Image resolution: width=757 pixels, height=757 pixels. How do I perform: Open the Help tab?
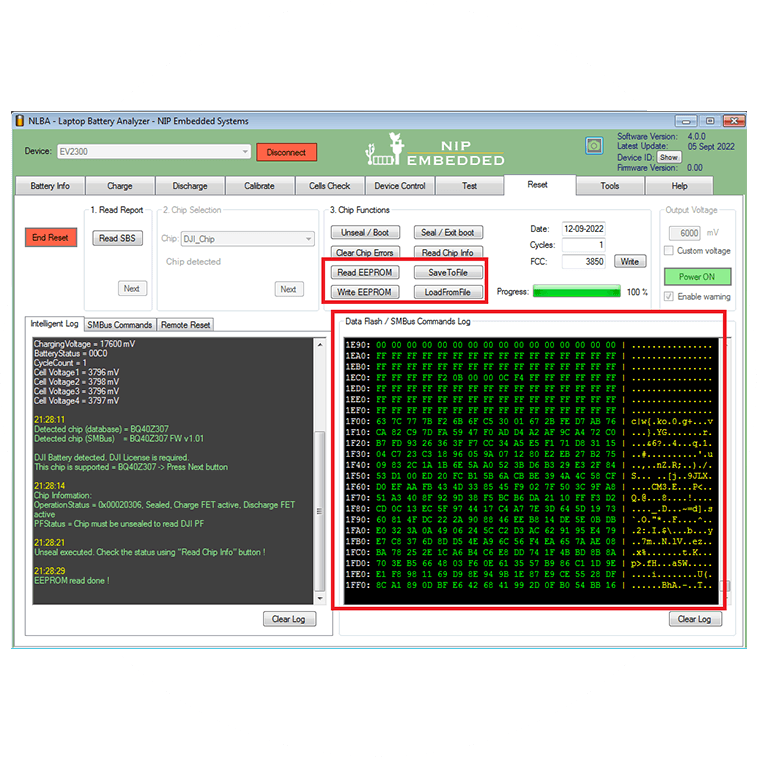(679, 186)
